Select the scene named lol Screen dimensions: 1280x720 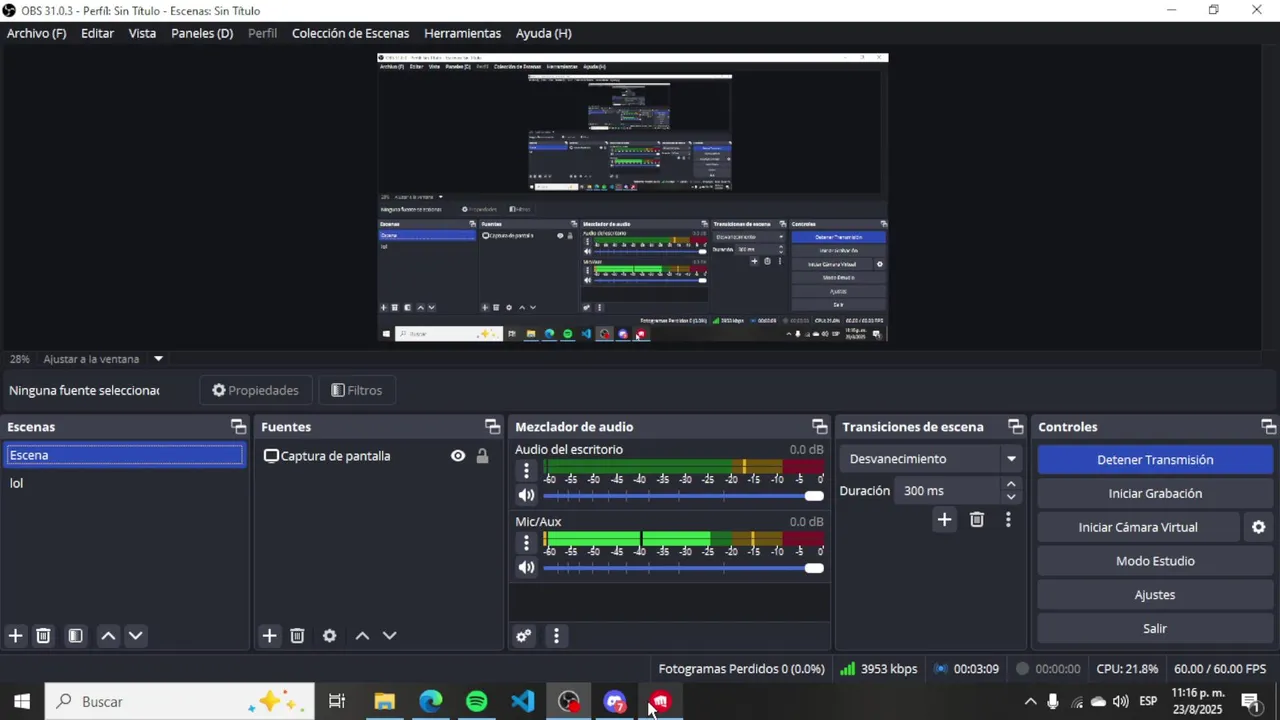tap(124, 483)
